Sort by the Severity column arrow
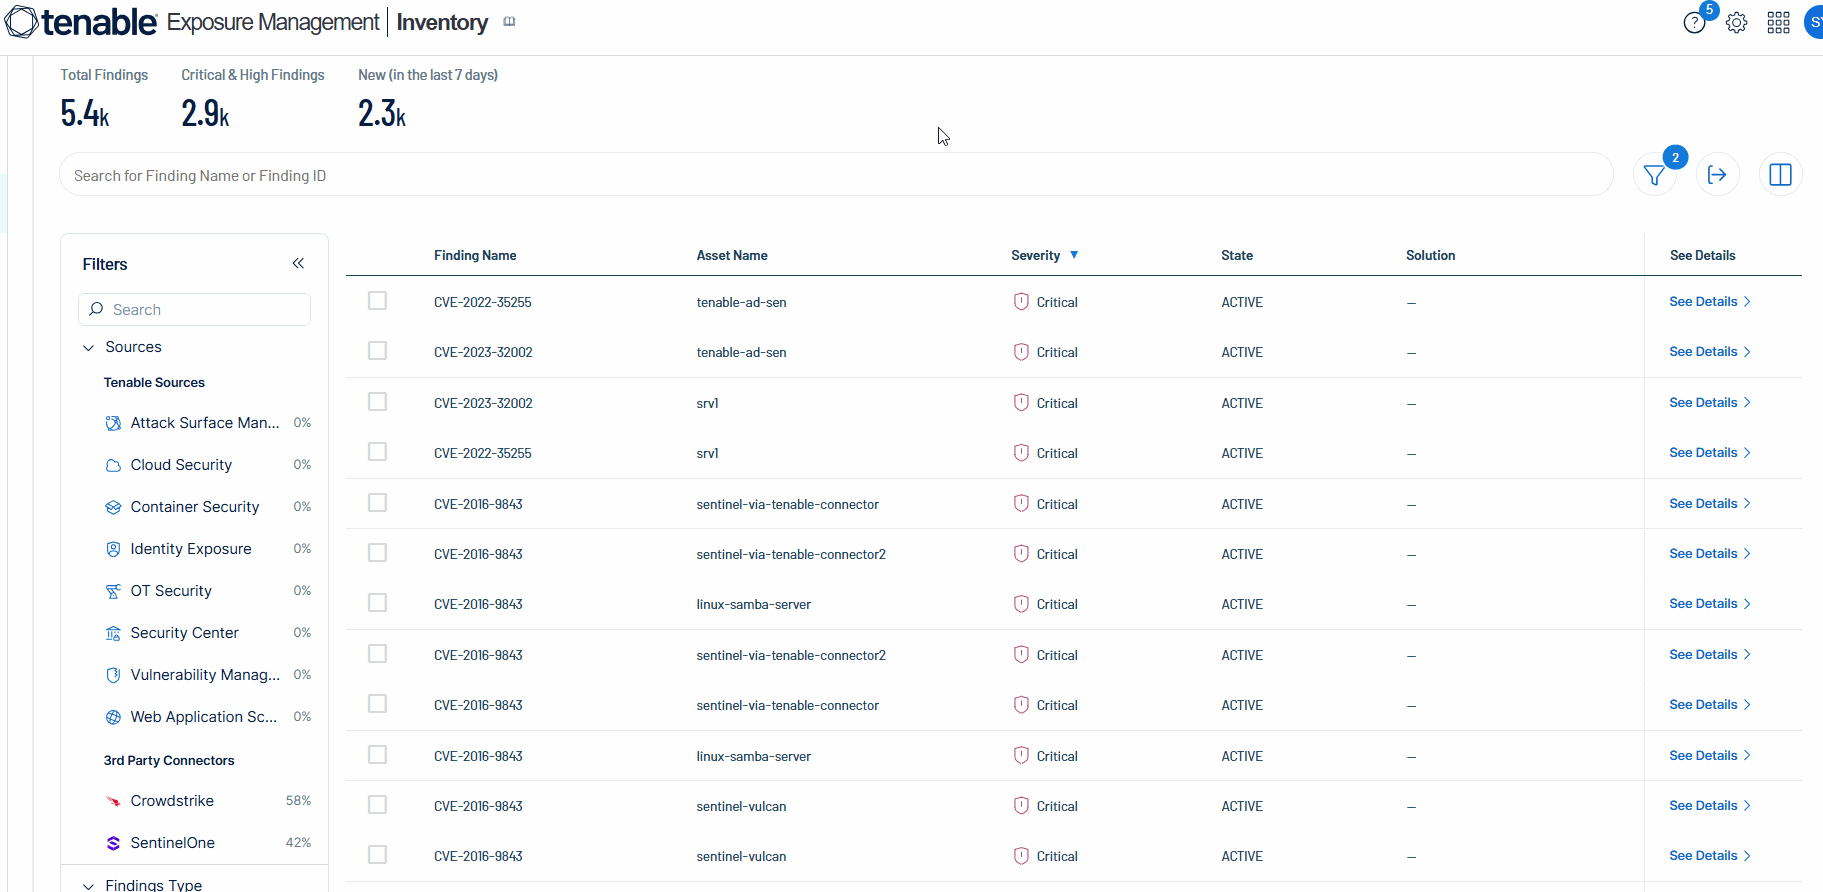This screenshot has width=1823, height=892. point(1074,255)
